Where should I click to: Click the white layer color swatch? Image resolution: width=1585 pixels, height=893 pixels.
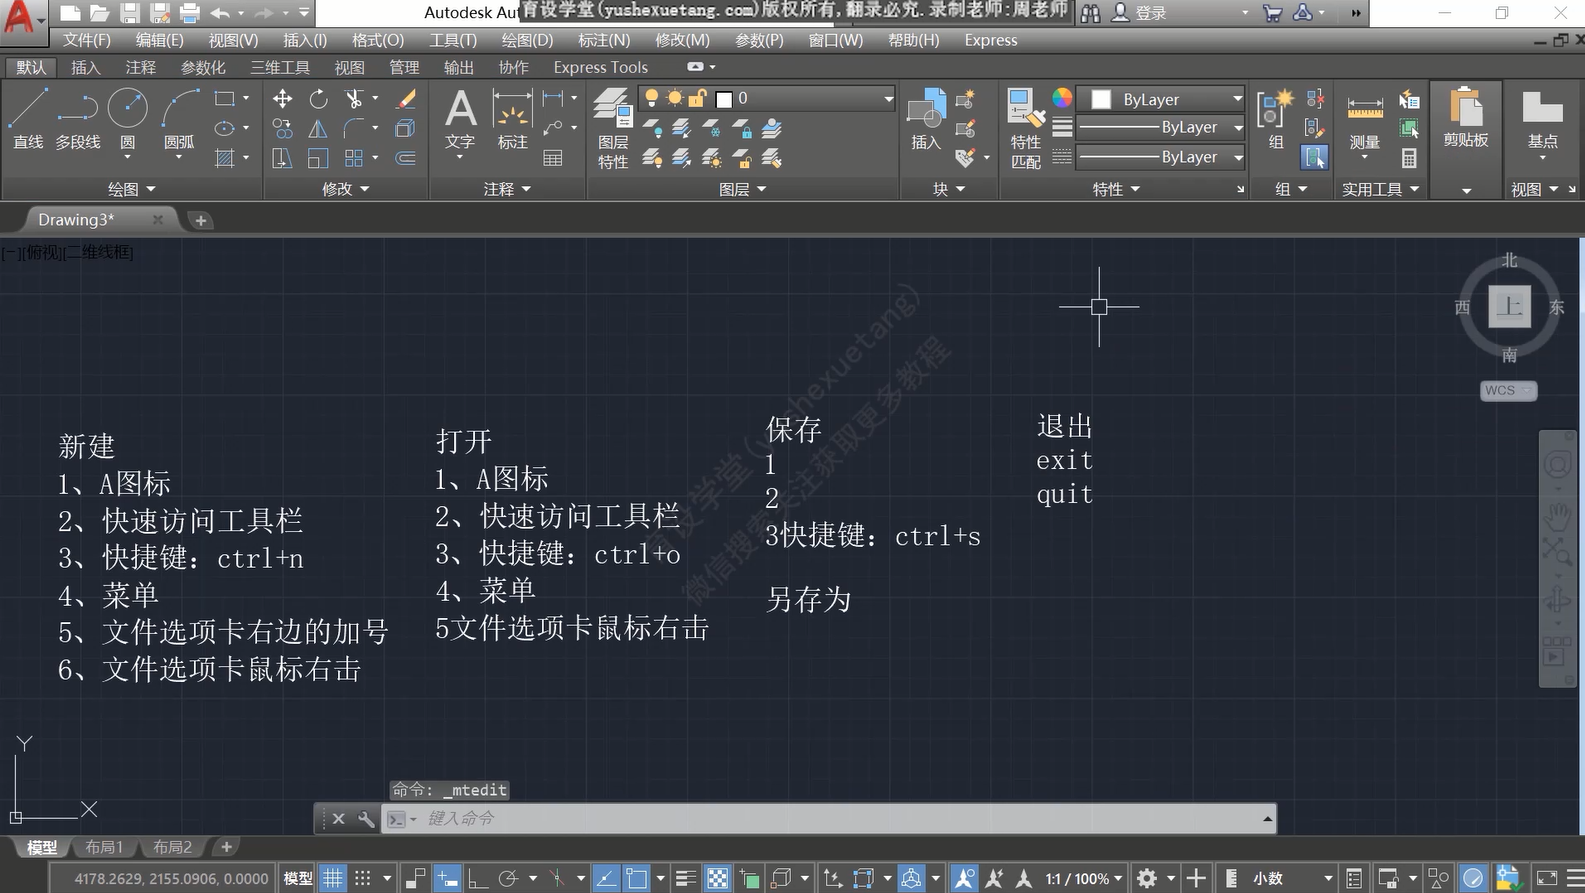pyautogui.click(x=725, y=98)
